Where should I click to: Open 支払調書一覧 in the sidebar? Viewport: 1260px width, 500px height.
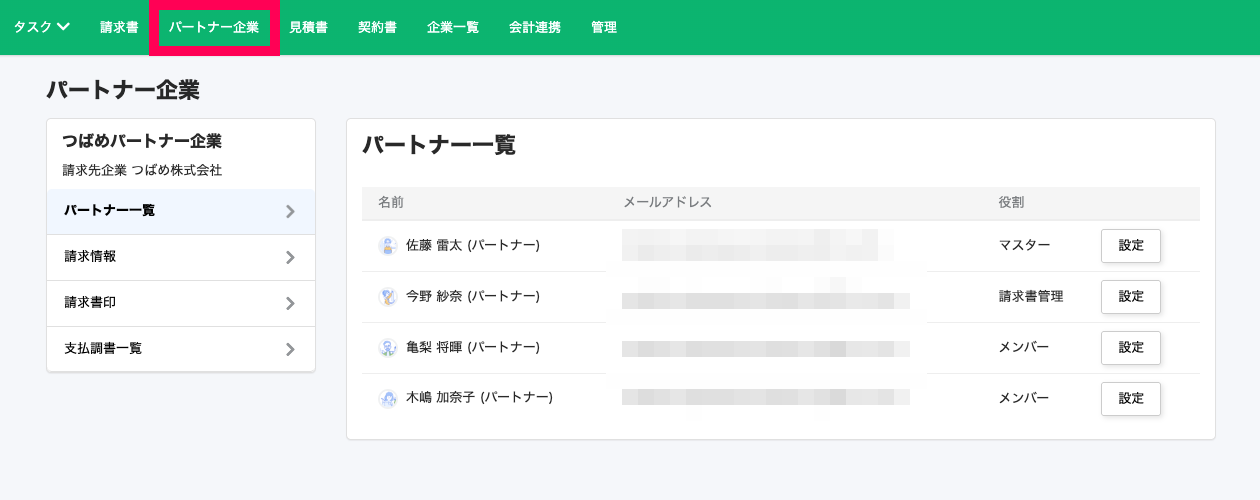(181, 349)
